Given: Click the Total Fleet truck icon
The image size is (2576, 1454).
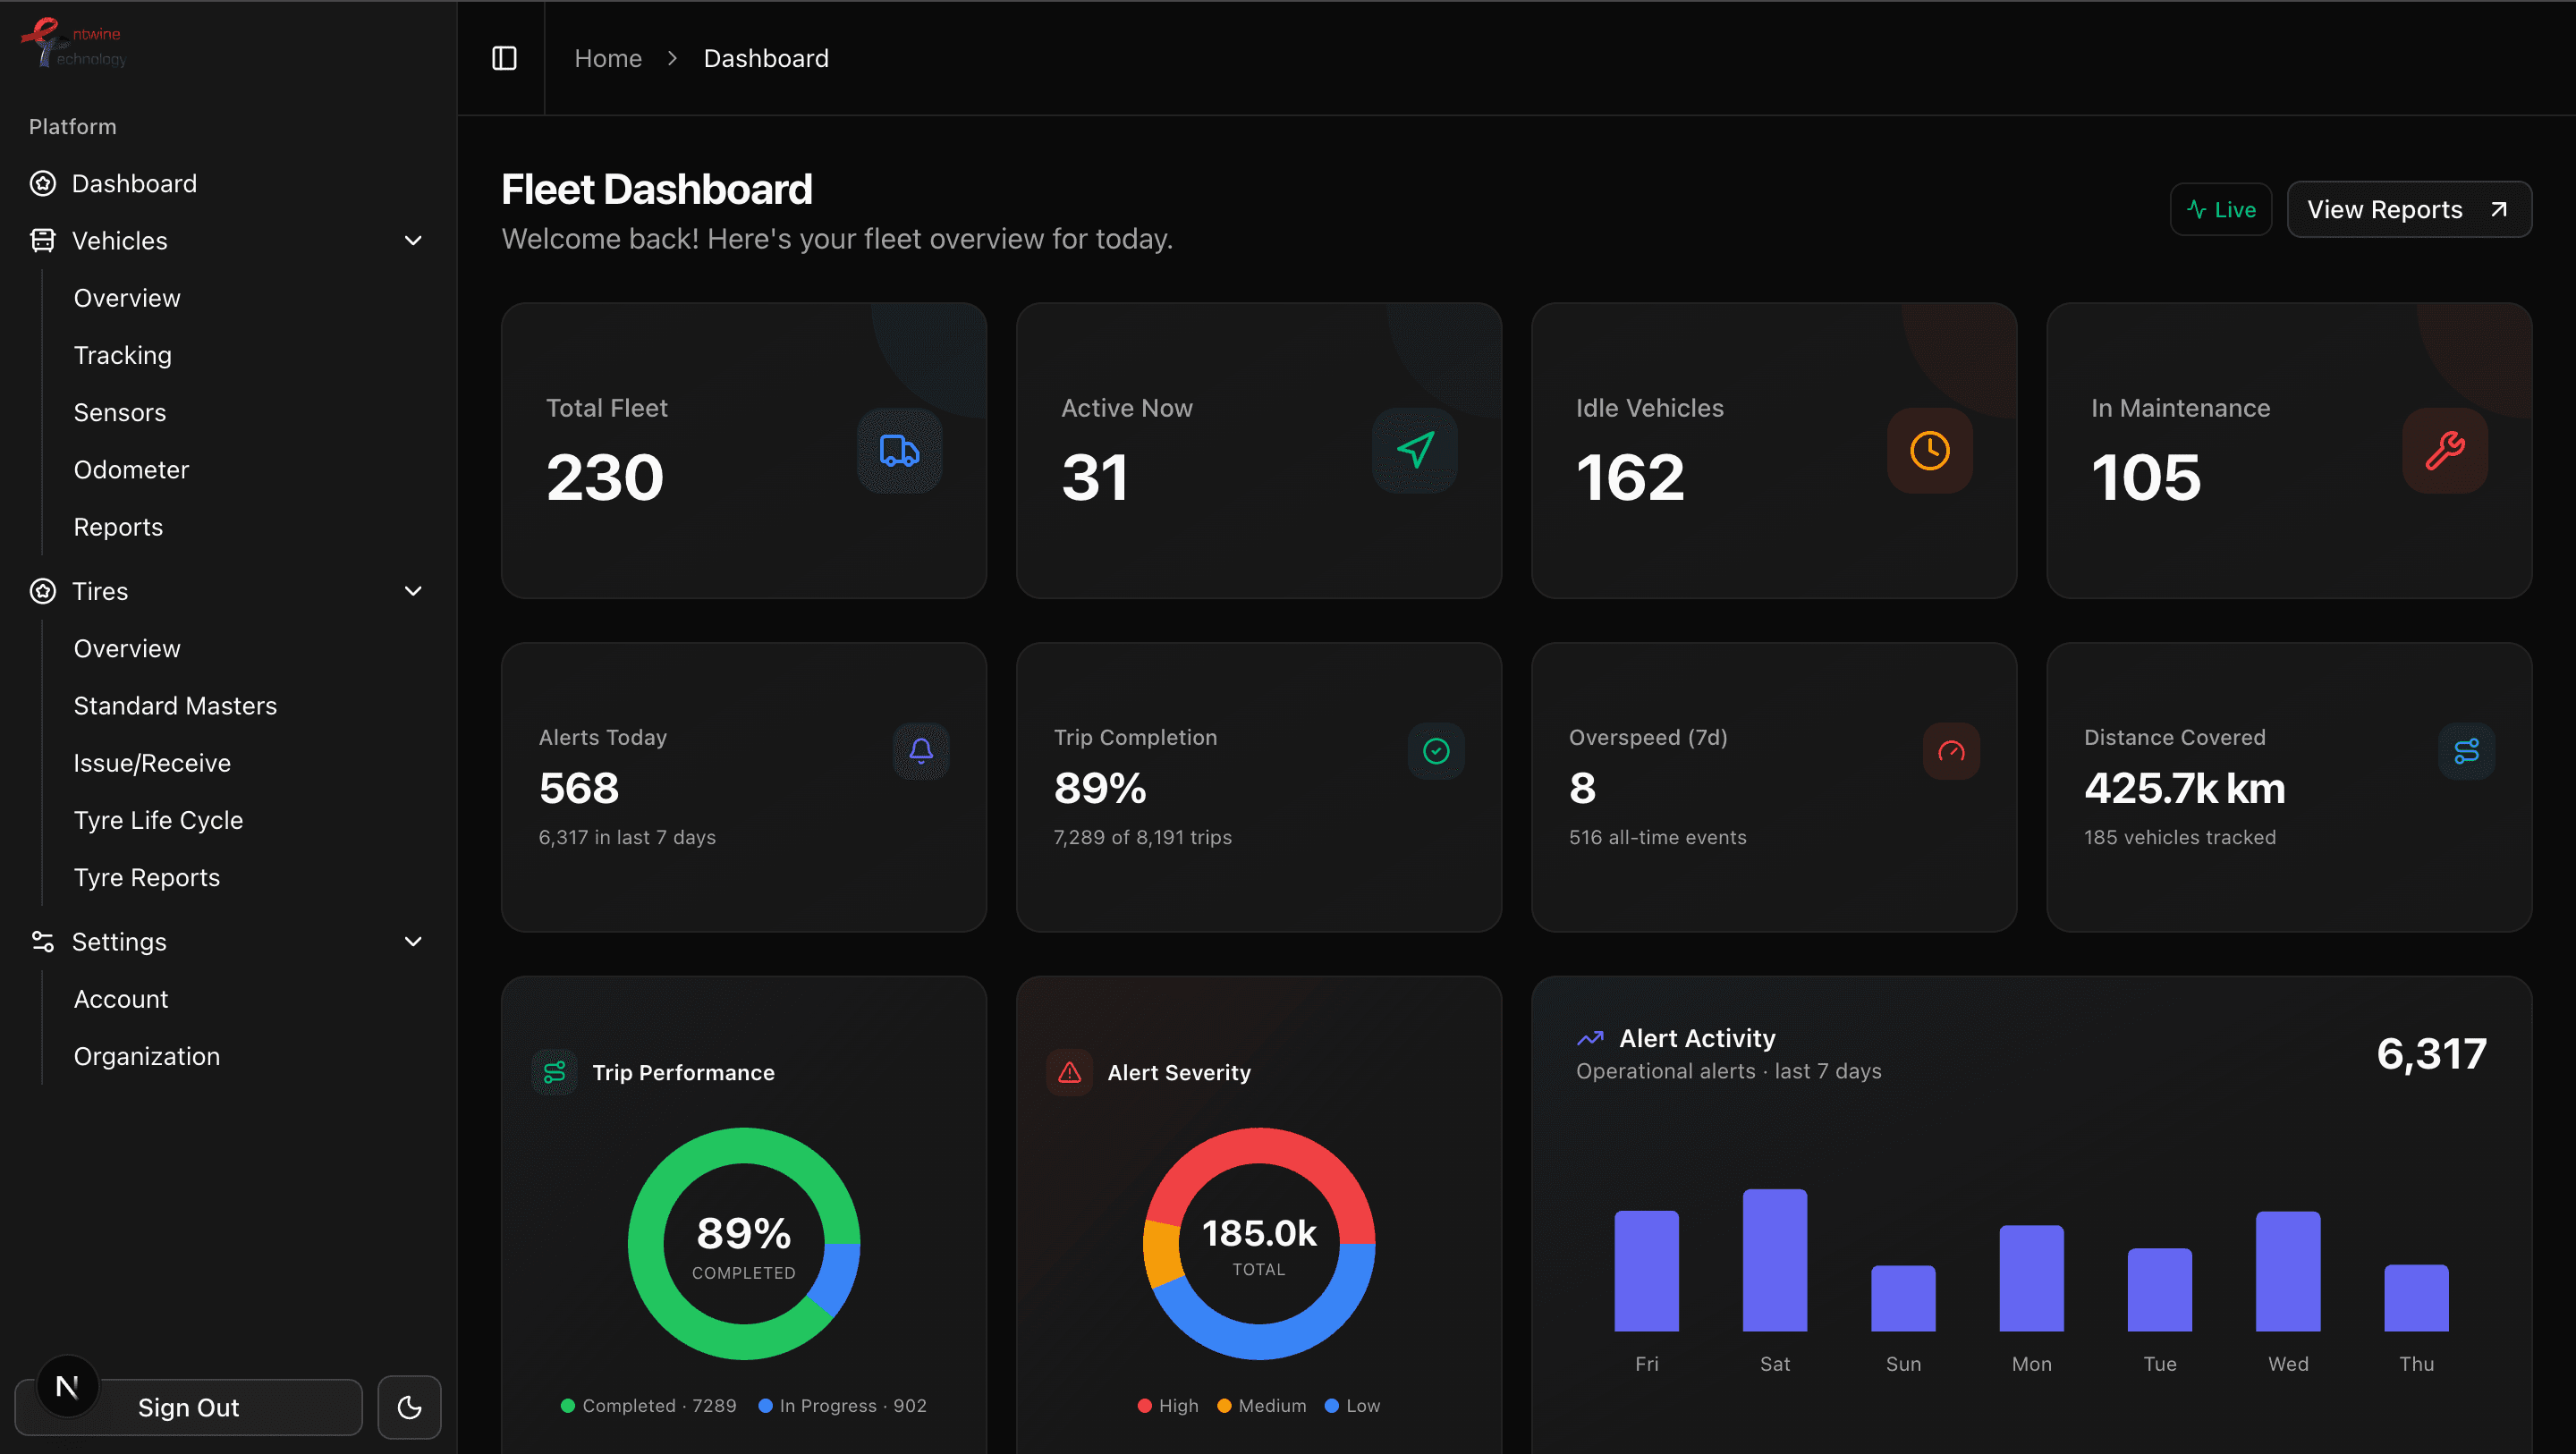Looking at the screenshot, I should tap(899, 450).
